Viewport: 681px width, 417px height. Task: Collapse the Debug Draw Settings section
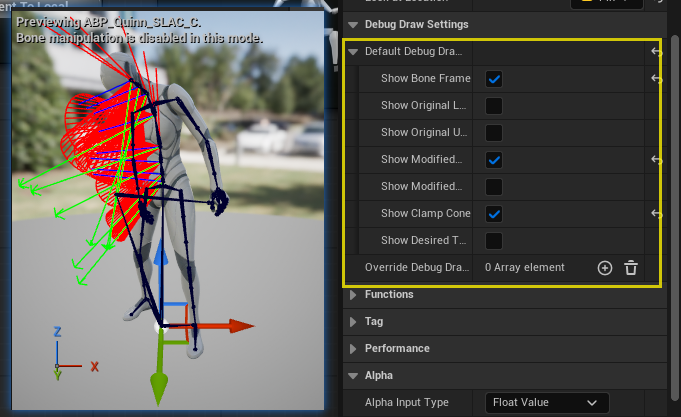pos(353,25)
